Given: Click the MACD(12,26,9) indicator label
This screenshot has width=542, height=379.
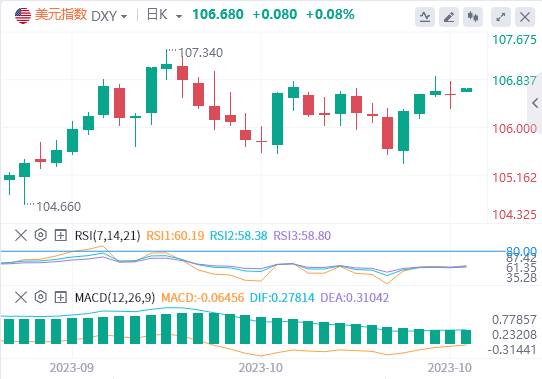Looking at the screenshot, I should click(115, 297).
